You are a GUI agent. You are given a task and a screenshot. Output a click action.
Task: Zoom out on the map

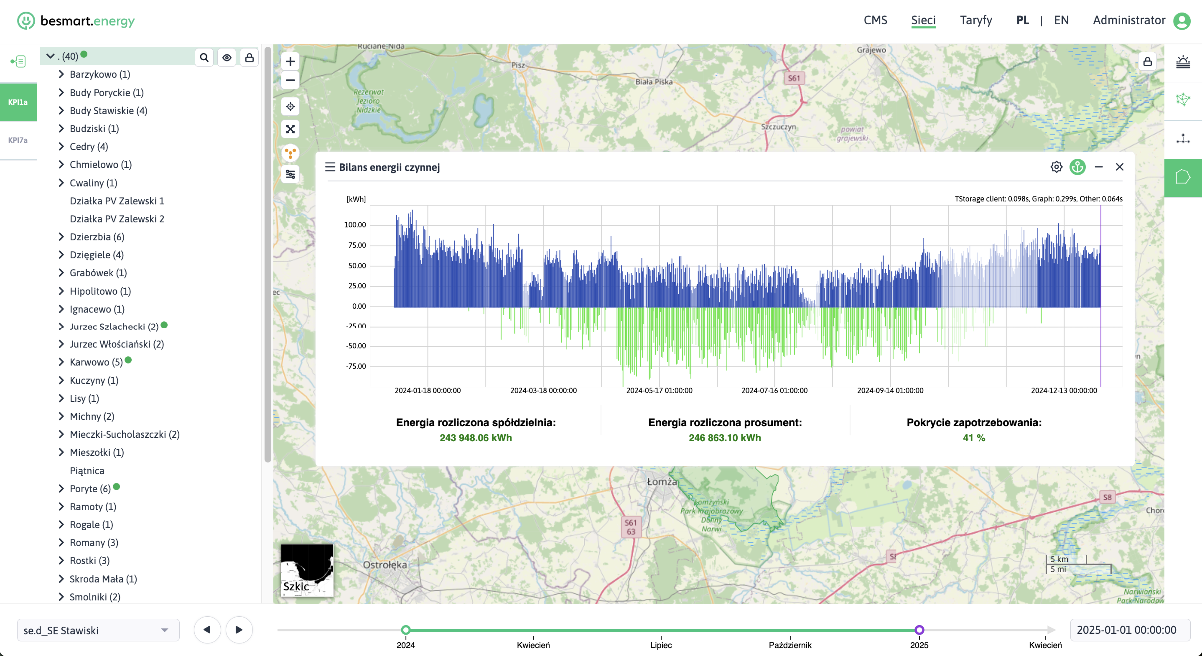point(291,80)
